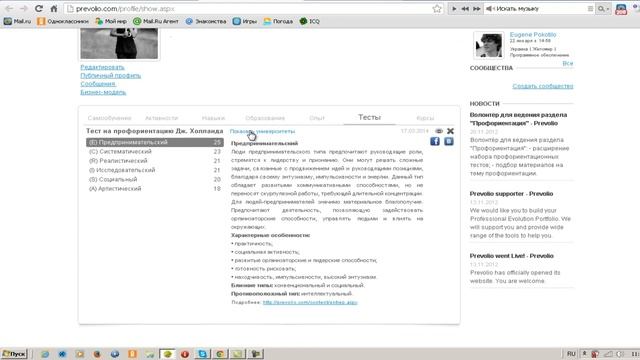Open the Prevolio went Live! news headline
Screen dimensions: 640x360
click(511, 256)
